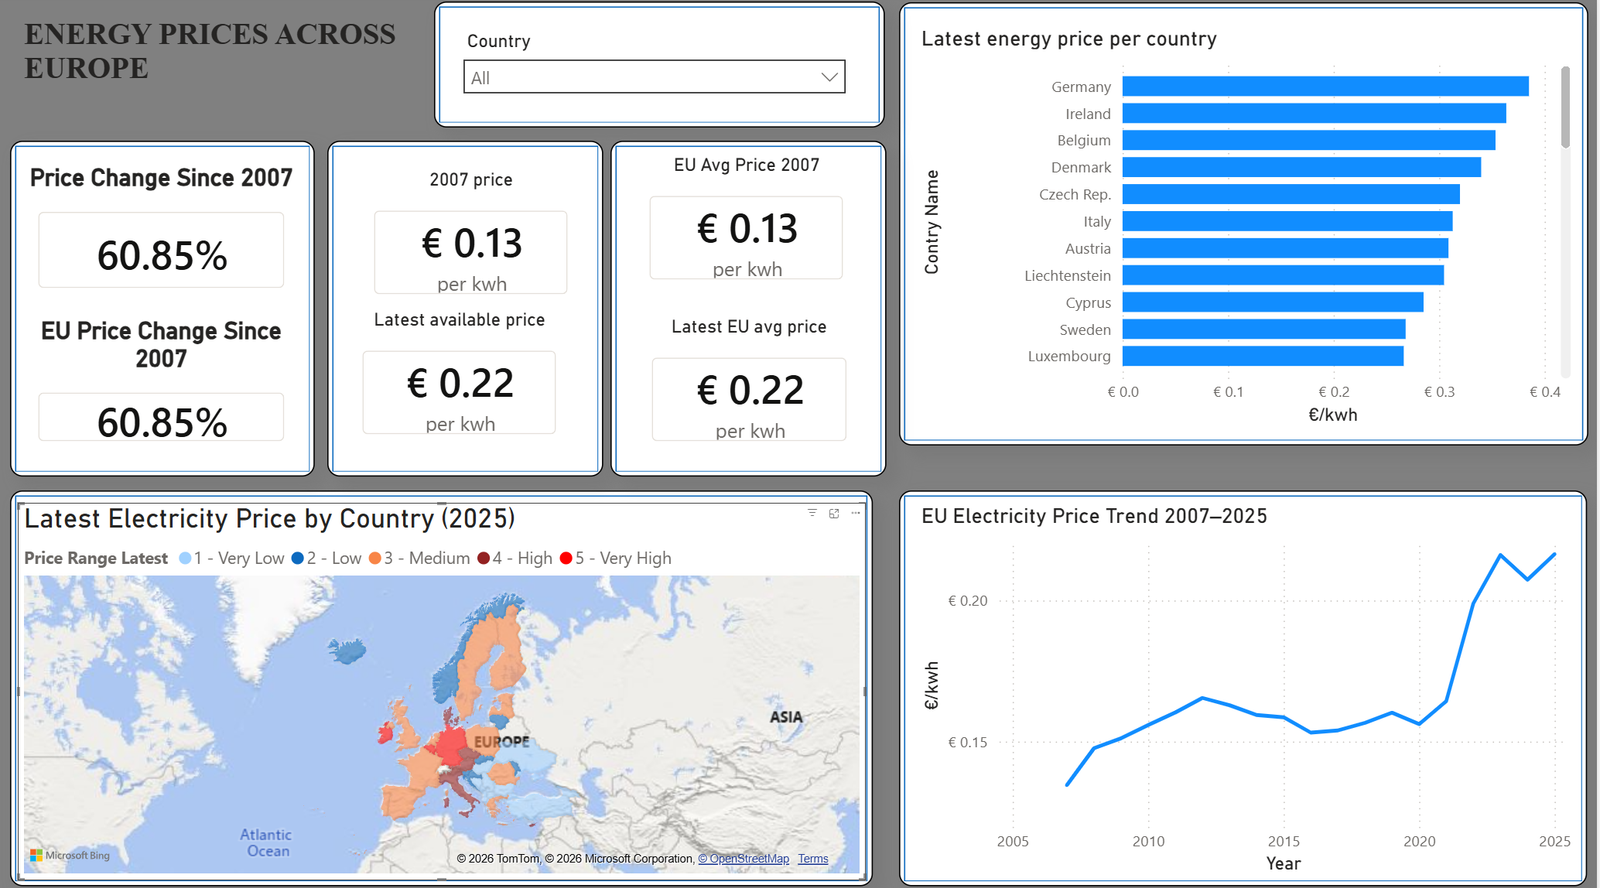The width and height of the screenshot is (1600, 888).
Task: Click the Microsoft Bing logo on map
Action: [x=69, y=855]
